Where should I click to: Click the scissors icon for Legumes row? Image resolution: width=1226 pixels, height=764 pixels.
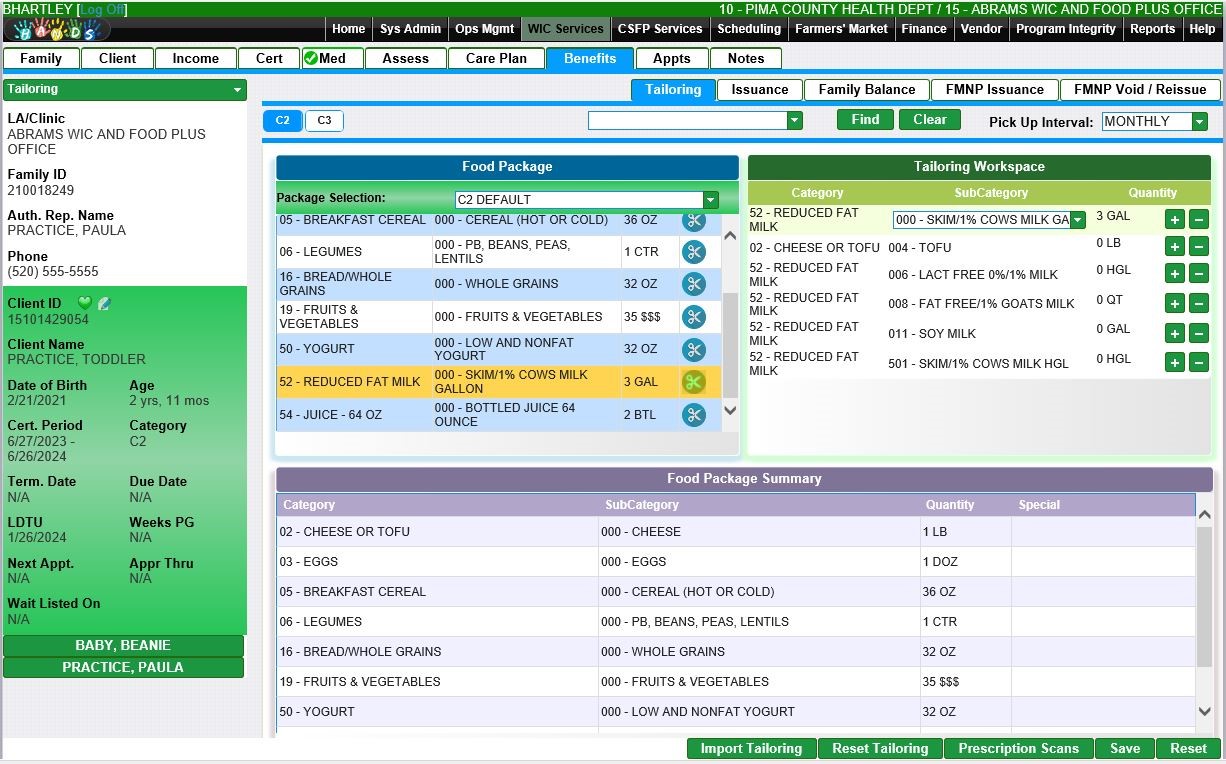pyautogui.click(x=693, y=252)
